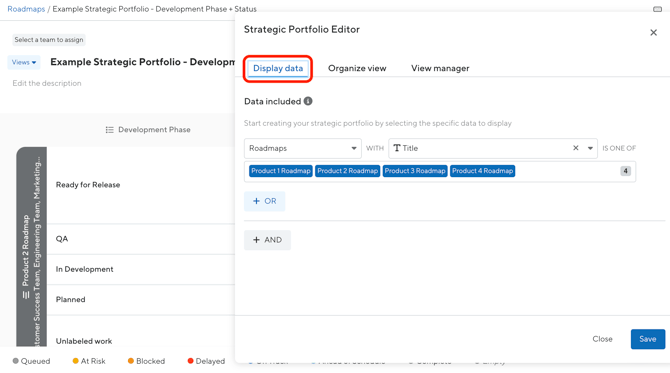Click the portfolio title heading
The height and width of the screenshot is (373, 670).
(143, 62)
